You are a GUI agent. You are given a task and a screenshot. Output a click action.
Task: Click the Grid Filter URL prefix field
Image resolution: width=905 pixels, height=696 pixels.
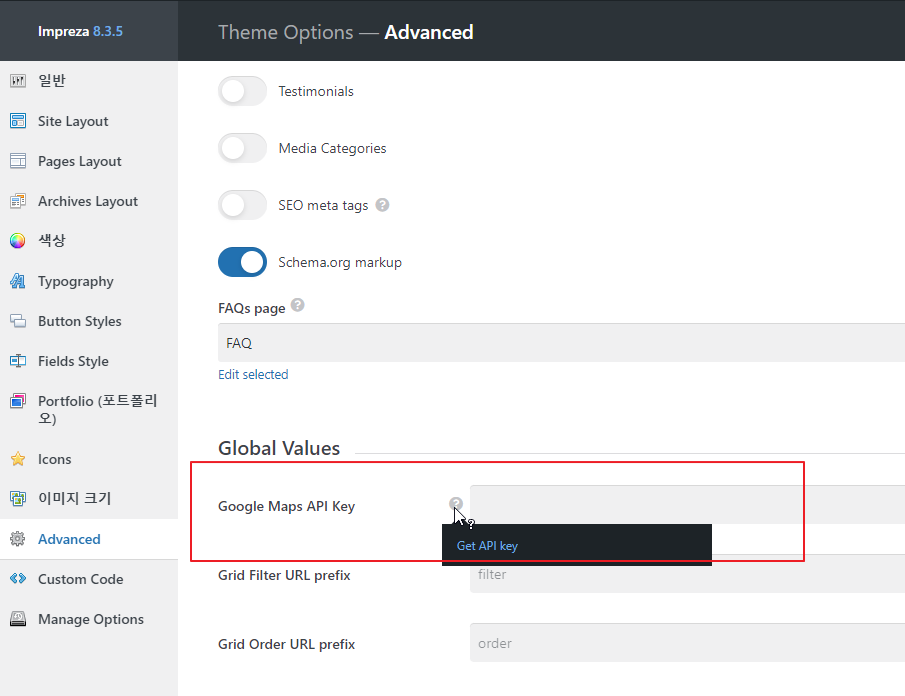687,574
